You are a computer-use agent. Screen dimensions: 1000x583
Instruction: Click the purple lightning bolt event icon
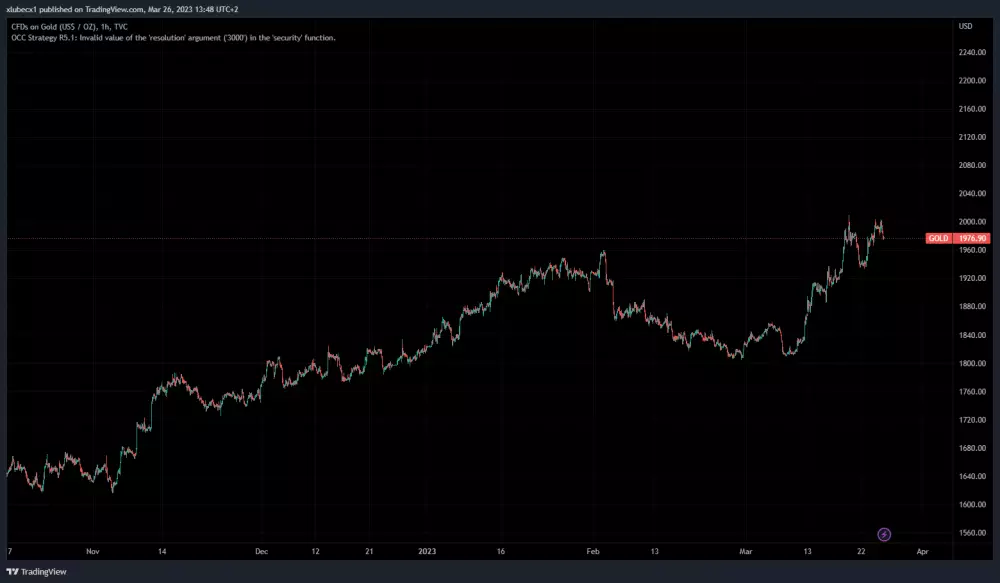point(883,535)
